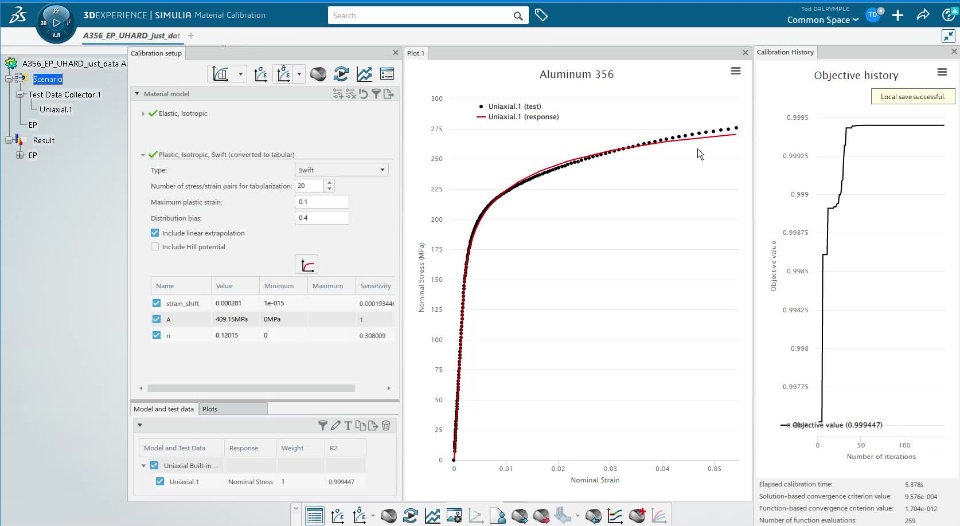960x526 pixels.
Task: Select the A356_EP_UHARD_just_dat tab
Action: tap(131, 36)
